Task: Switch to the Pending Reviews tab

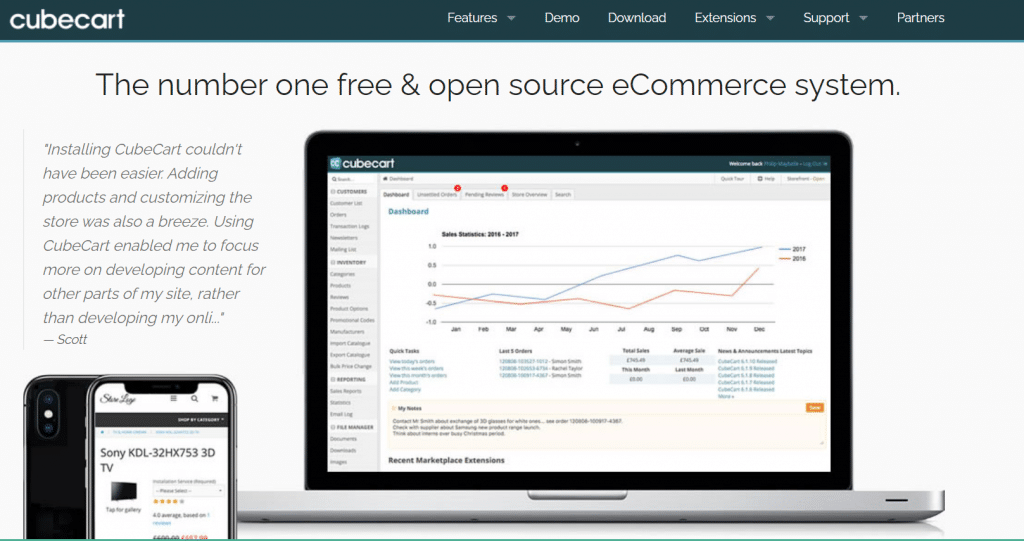Action: click(x=484, y=194)
